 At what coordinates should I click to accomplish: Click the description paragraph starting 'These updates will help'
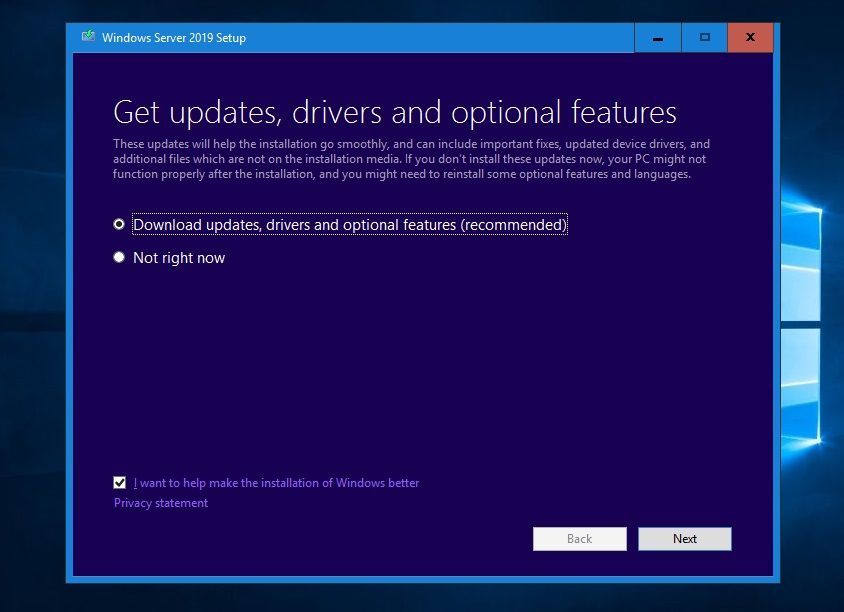tap(411, 159)
